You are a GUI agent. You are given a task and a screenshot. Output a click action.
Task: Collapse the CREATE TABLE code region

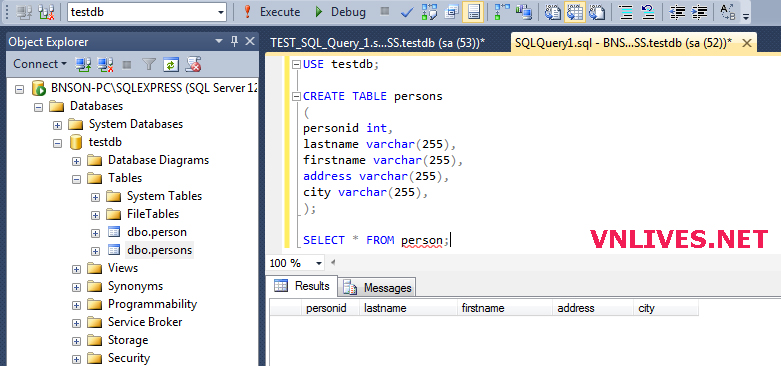(x=296, y=96)
